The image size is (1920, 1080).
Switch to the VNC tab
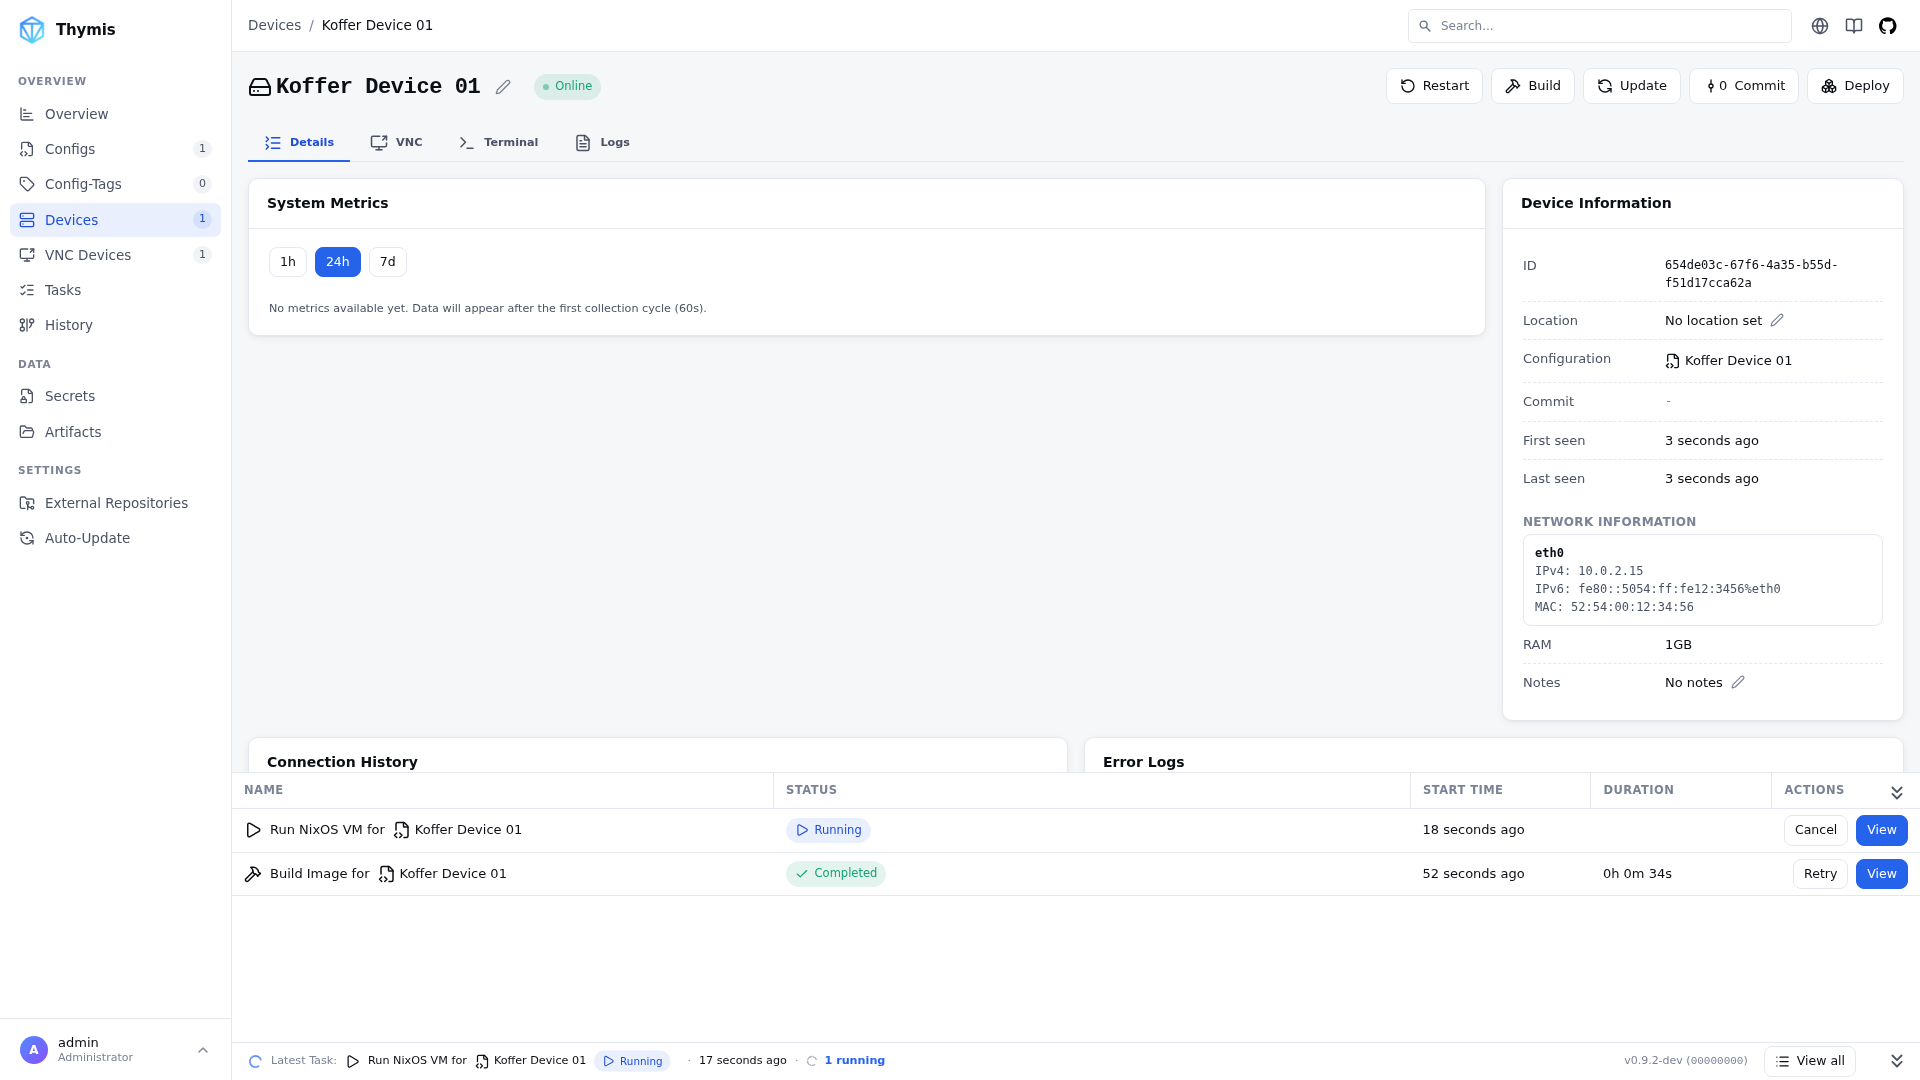396,143
